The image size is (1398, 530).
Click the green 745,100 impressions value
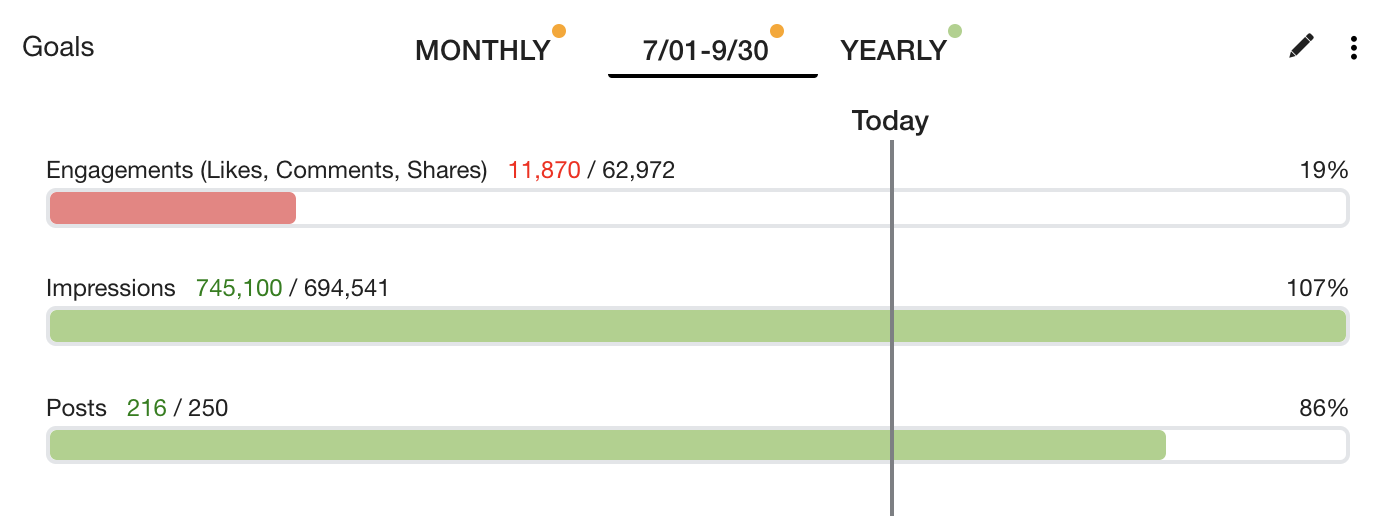click(x=239, y=288)
